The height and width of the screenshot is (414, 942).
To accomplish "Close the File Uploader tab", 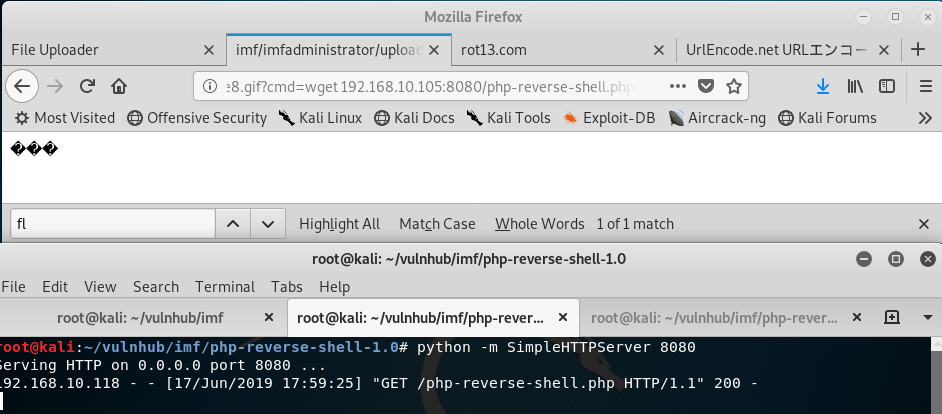I will [208, 50].
